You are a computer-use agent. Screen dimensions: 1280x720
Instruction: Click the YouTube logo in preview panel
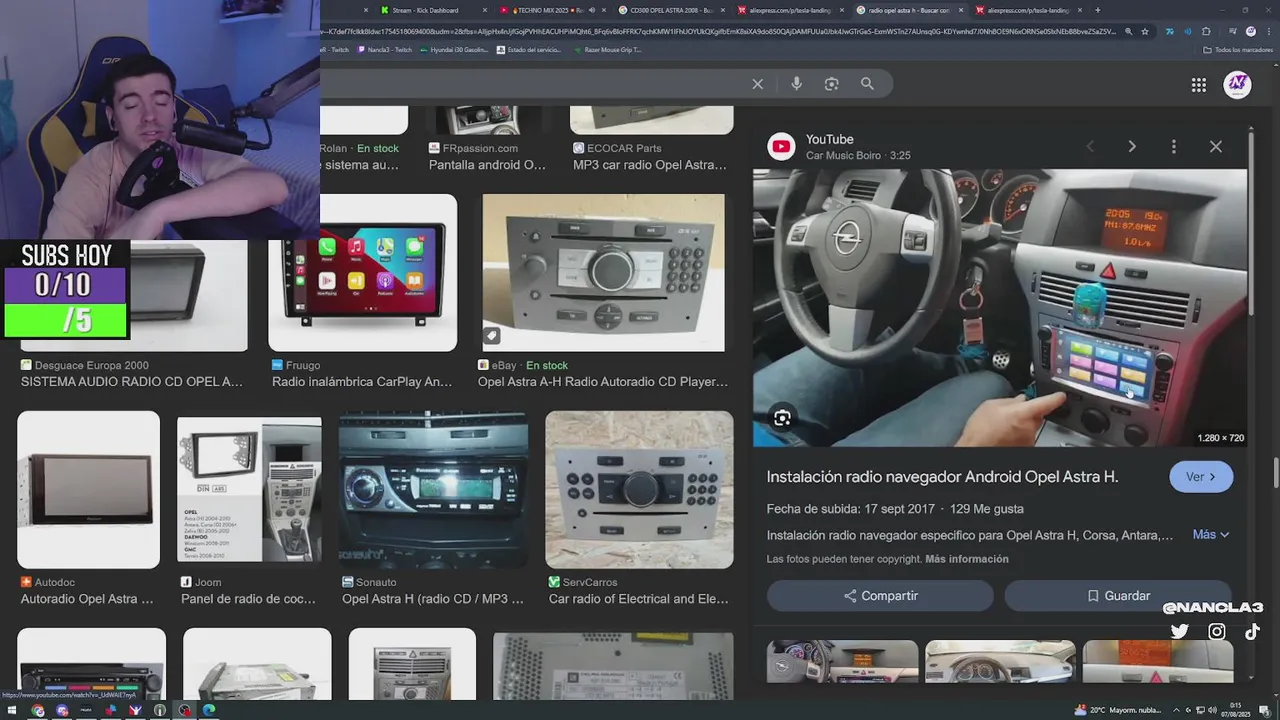coord(781,147)
